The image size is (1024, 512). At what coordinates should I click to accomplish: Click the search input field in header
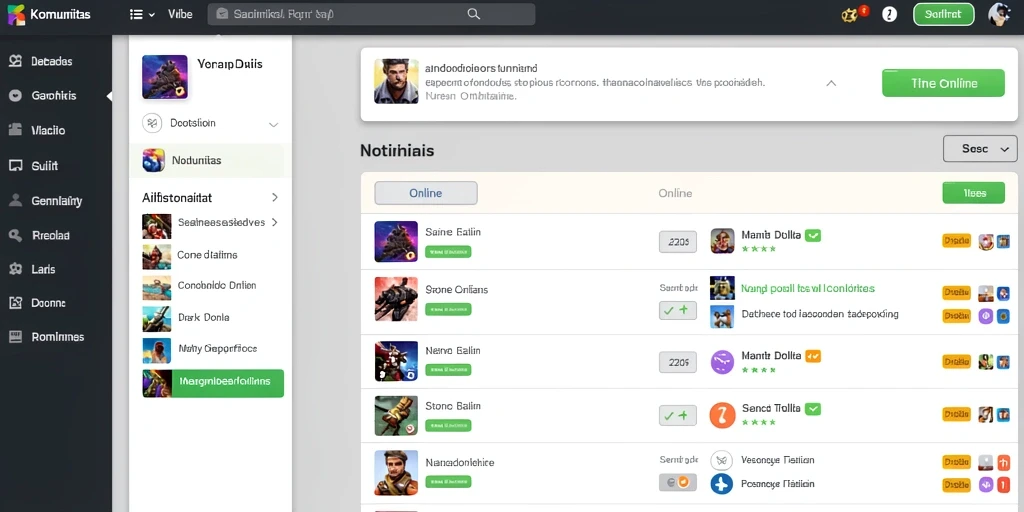coord(371,14)
